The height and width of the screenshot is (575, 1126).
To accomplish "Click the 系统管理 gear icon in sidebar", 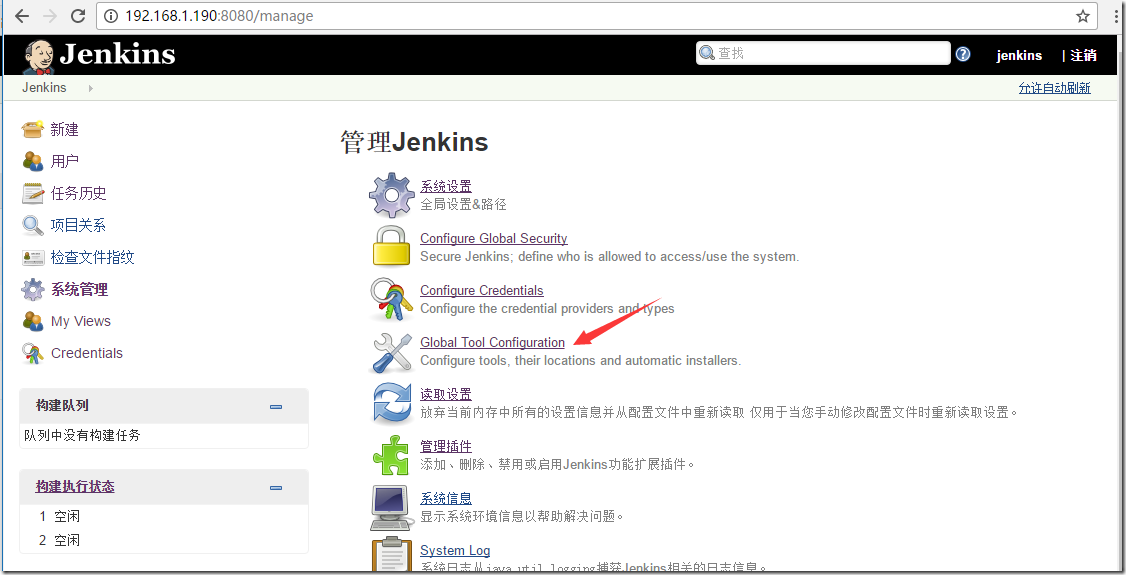I will point(32,289).
